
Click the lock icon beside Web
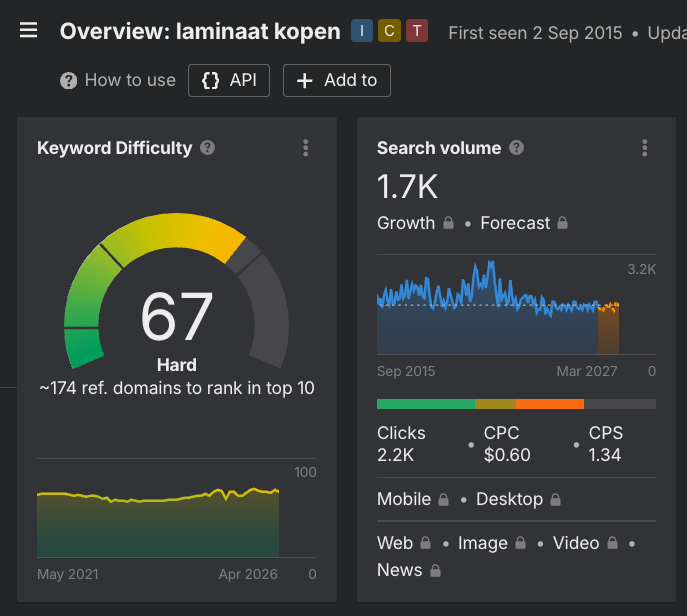[425, 543]
